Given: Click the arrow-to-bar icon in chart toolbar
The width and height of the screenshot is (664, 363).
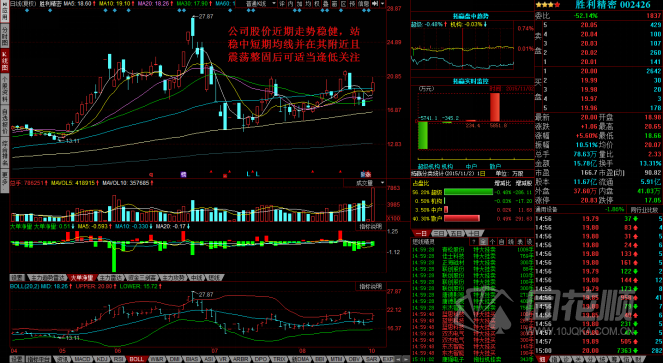Looking at the screenshot, I should (375, 3).
